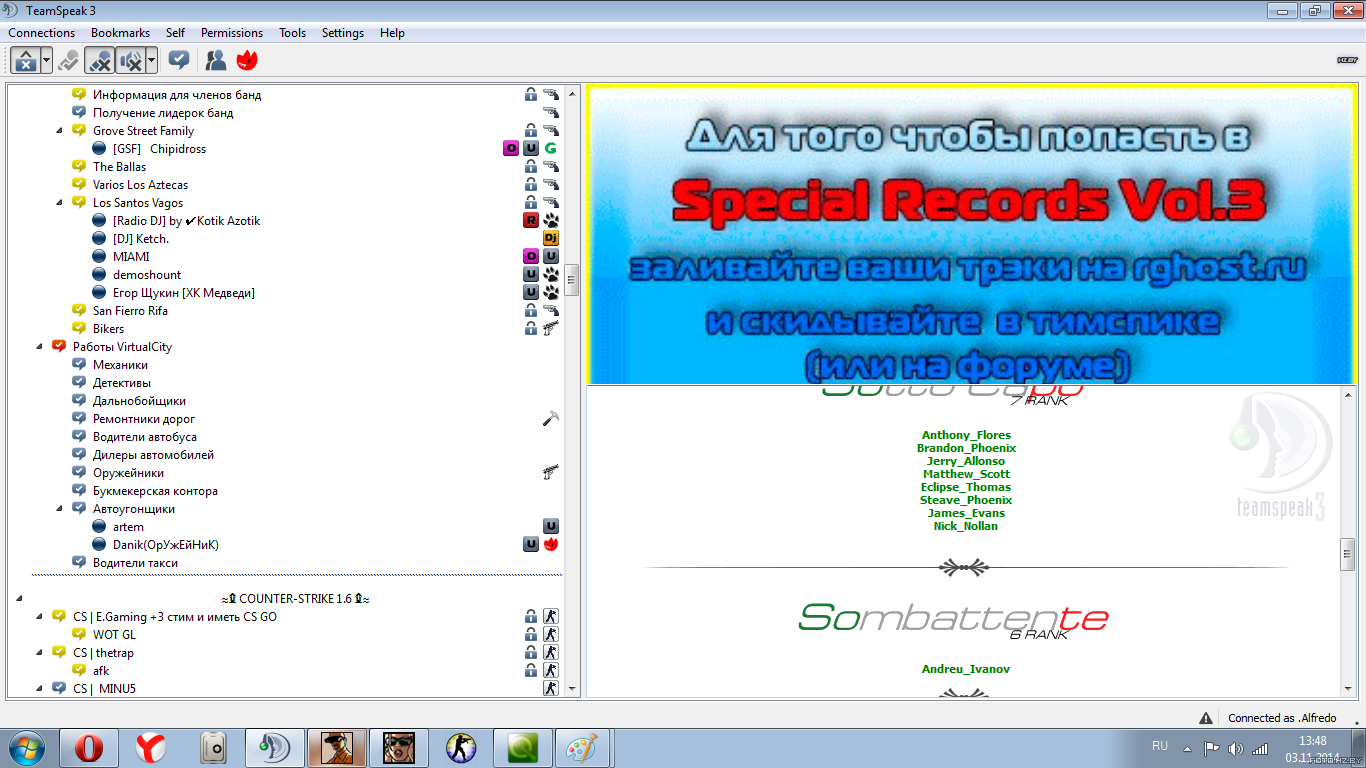Click the Andreu_Ivanov name in the description
The width and height of the screenshot is (1366, 768).
pyautogui.click(x=966, y=669)
